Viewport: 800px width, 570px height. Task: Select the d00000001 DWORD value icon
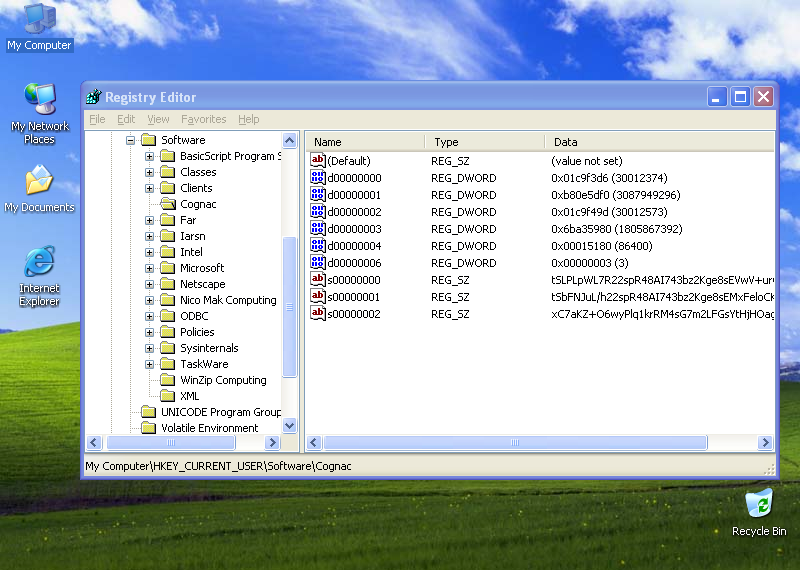point(317,194)
